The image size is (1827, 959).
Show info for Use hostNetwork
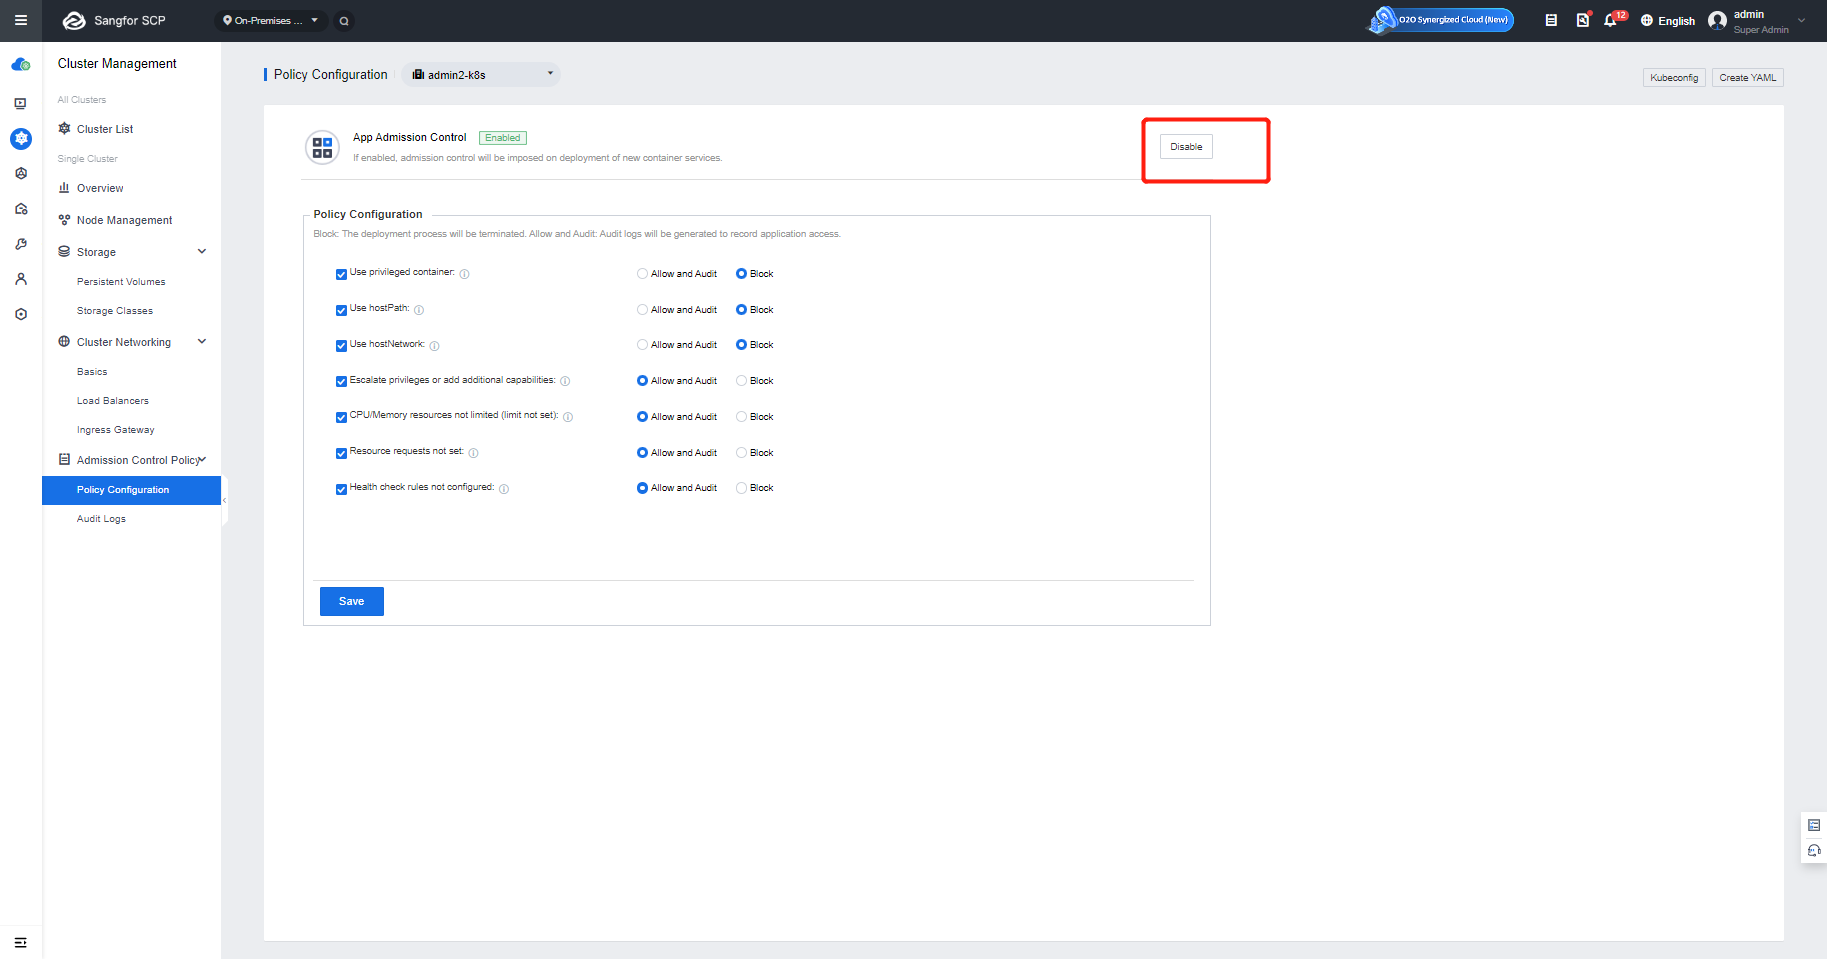coord(434,346)
